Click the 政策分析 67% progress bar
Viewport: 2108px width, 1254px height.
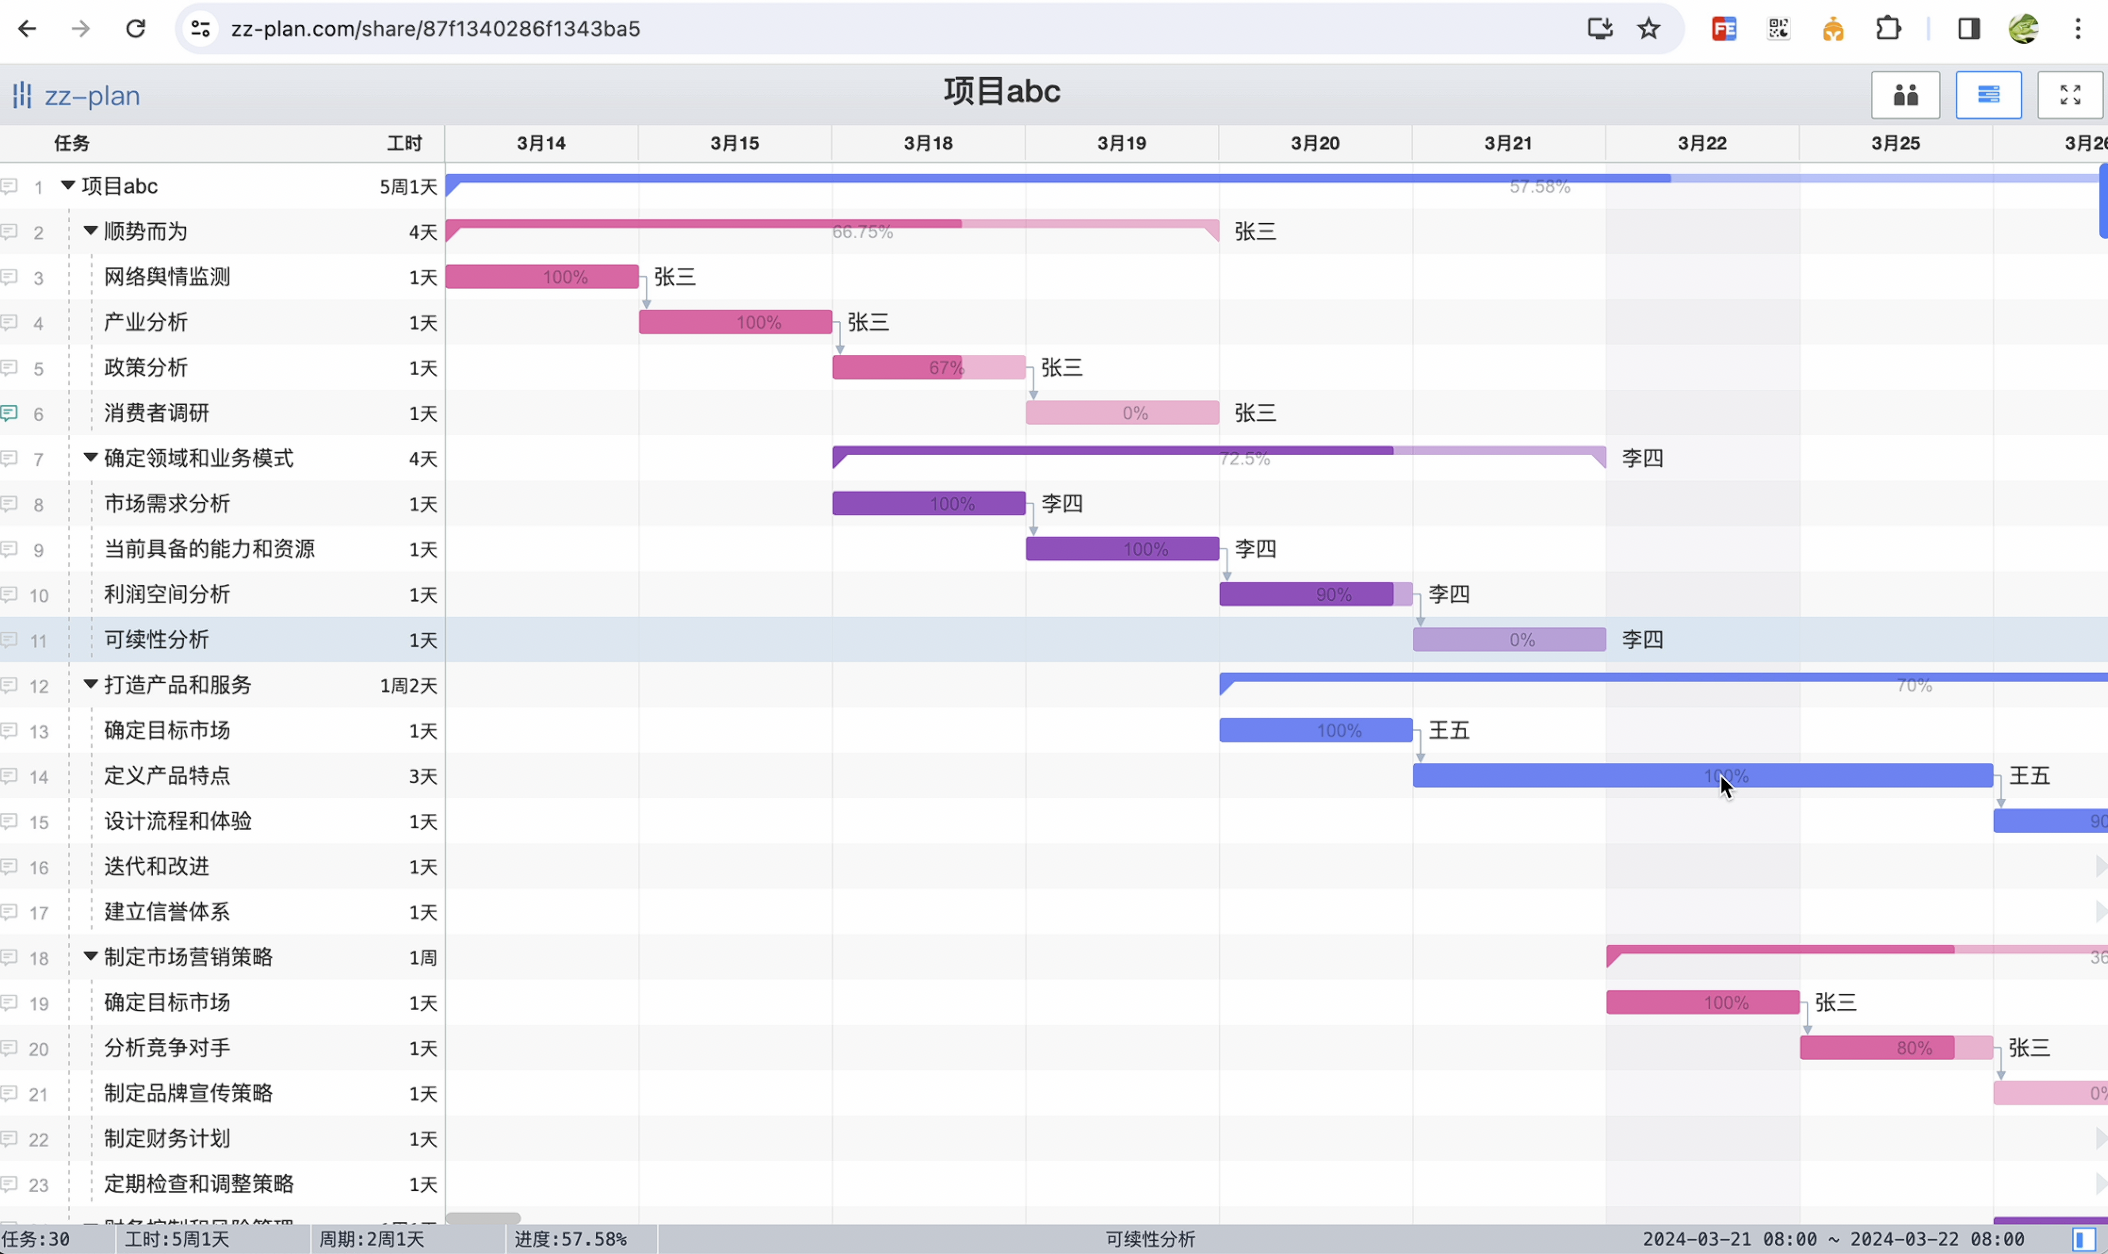click(928, 368)
